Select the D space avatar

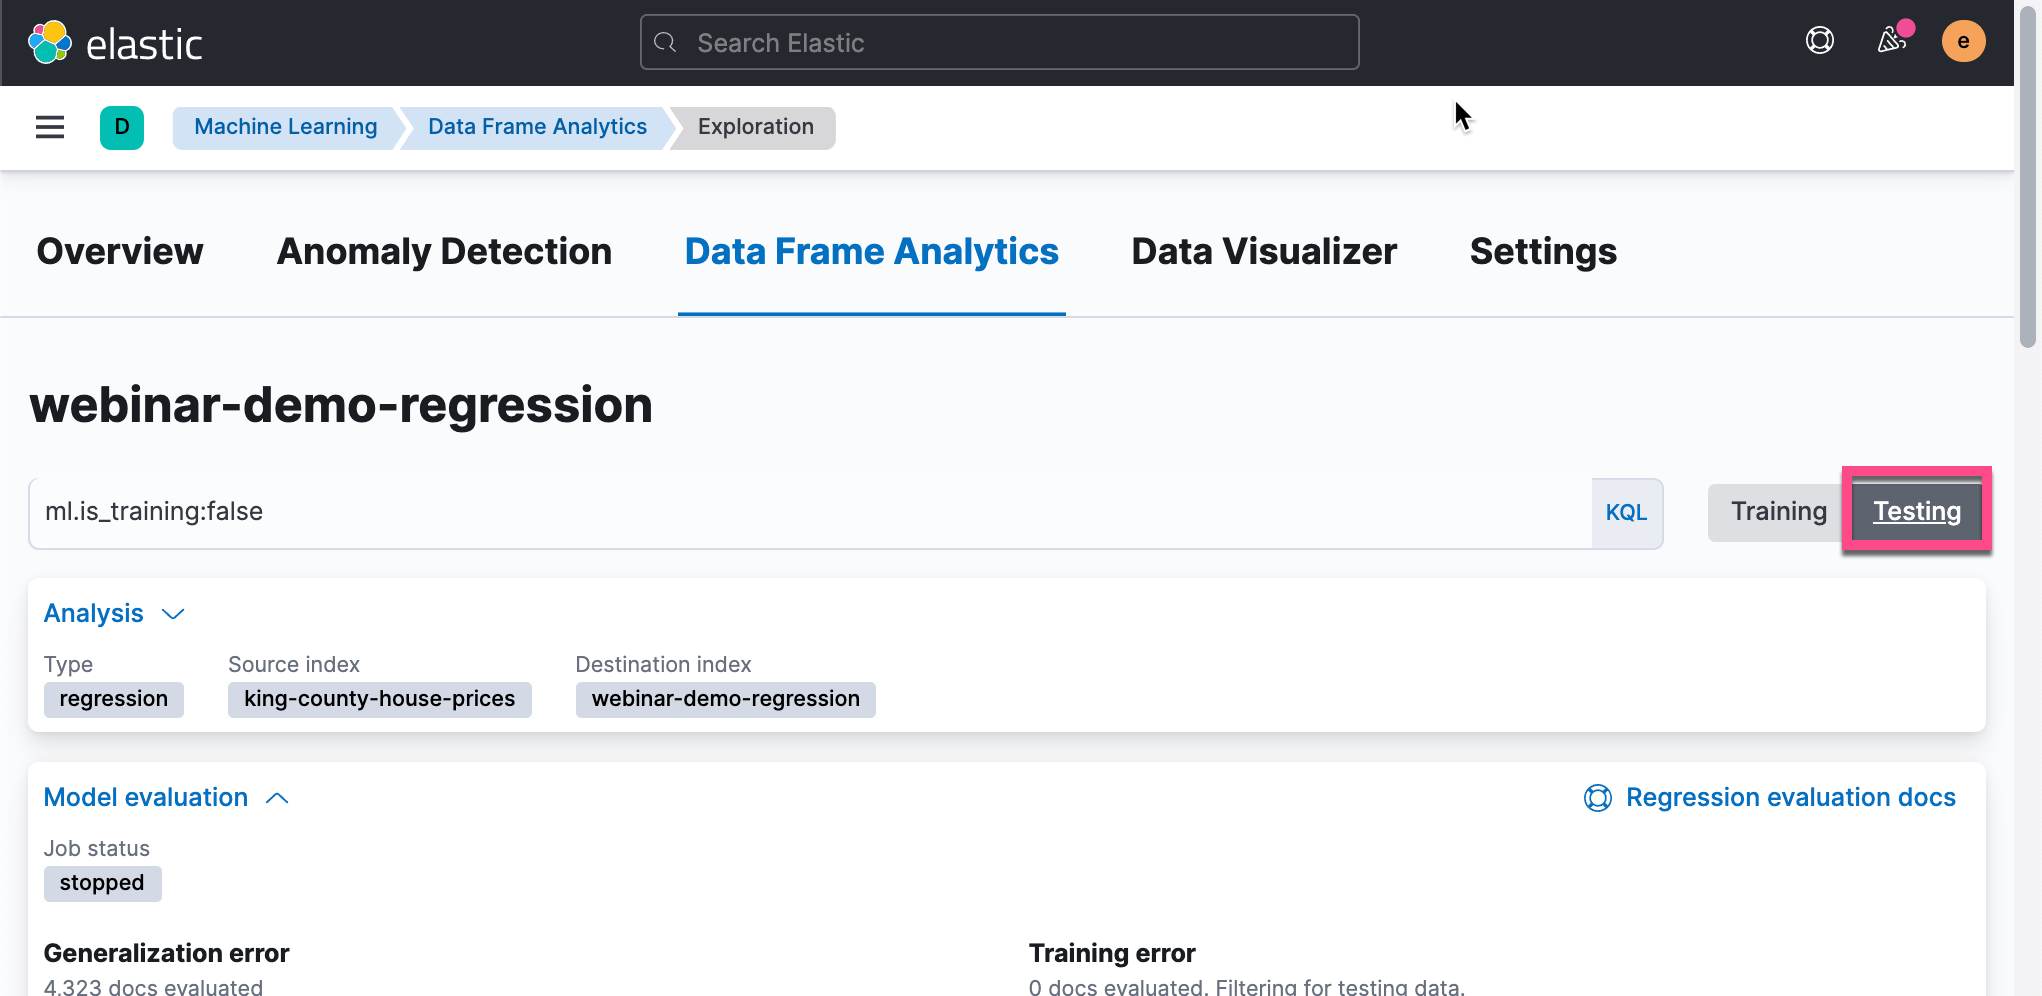tap(122, 127)
